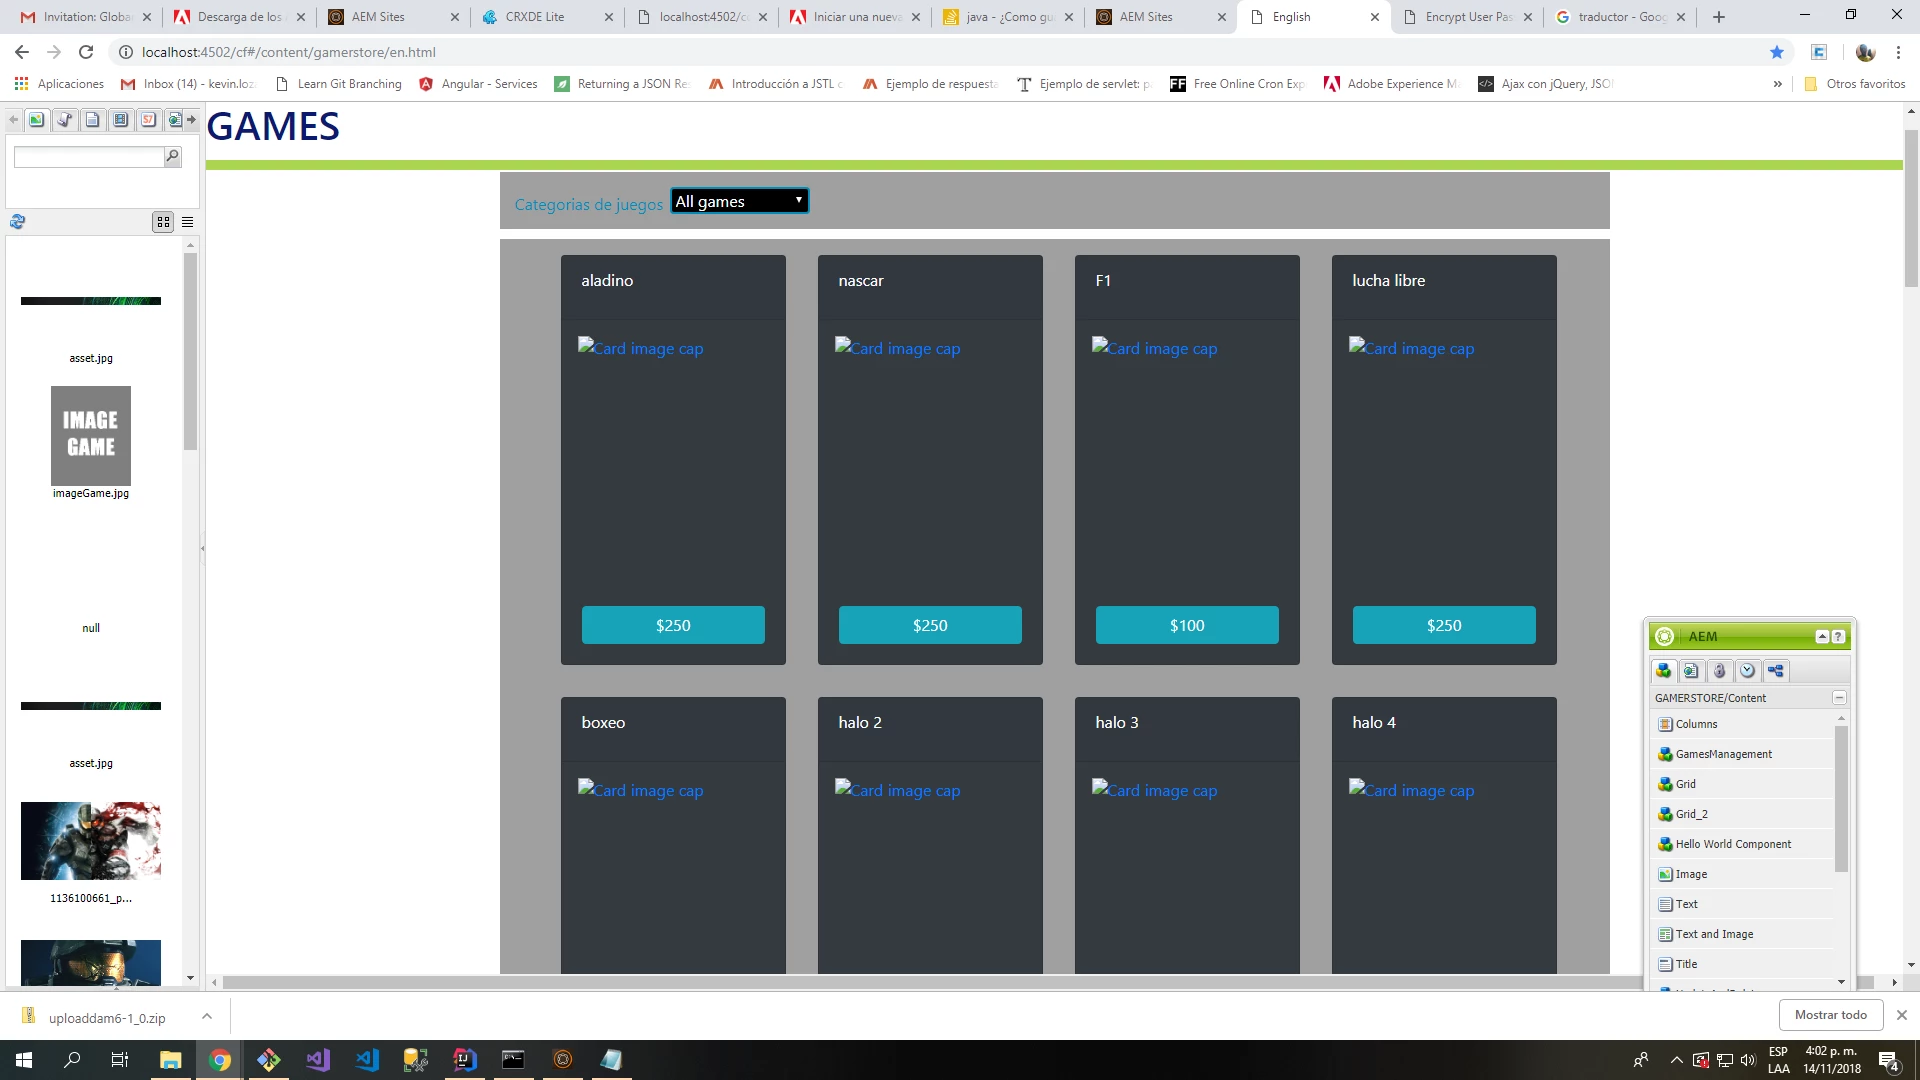
Task: Switch to the CRXDE Lite browser tab
Action: click(535, 17)
